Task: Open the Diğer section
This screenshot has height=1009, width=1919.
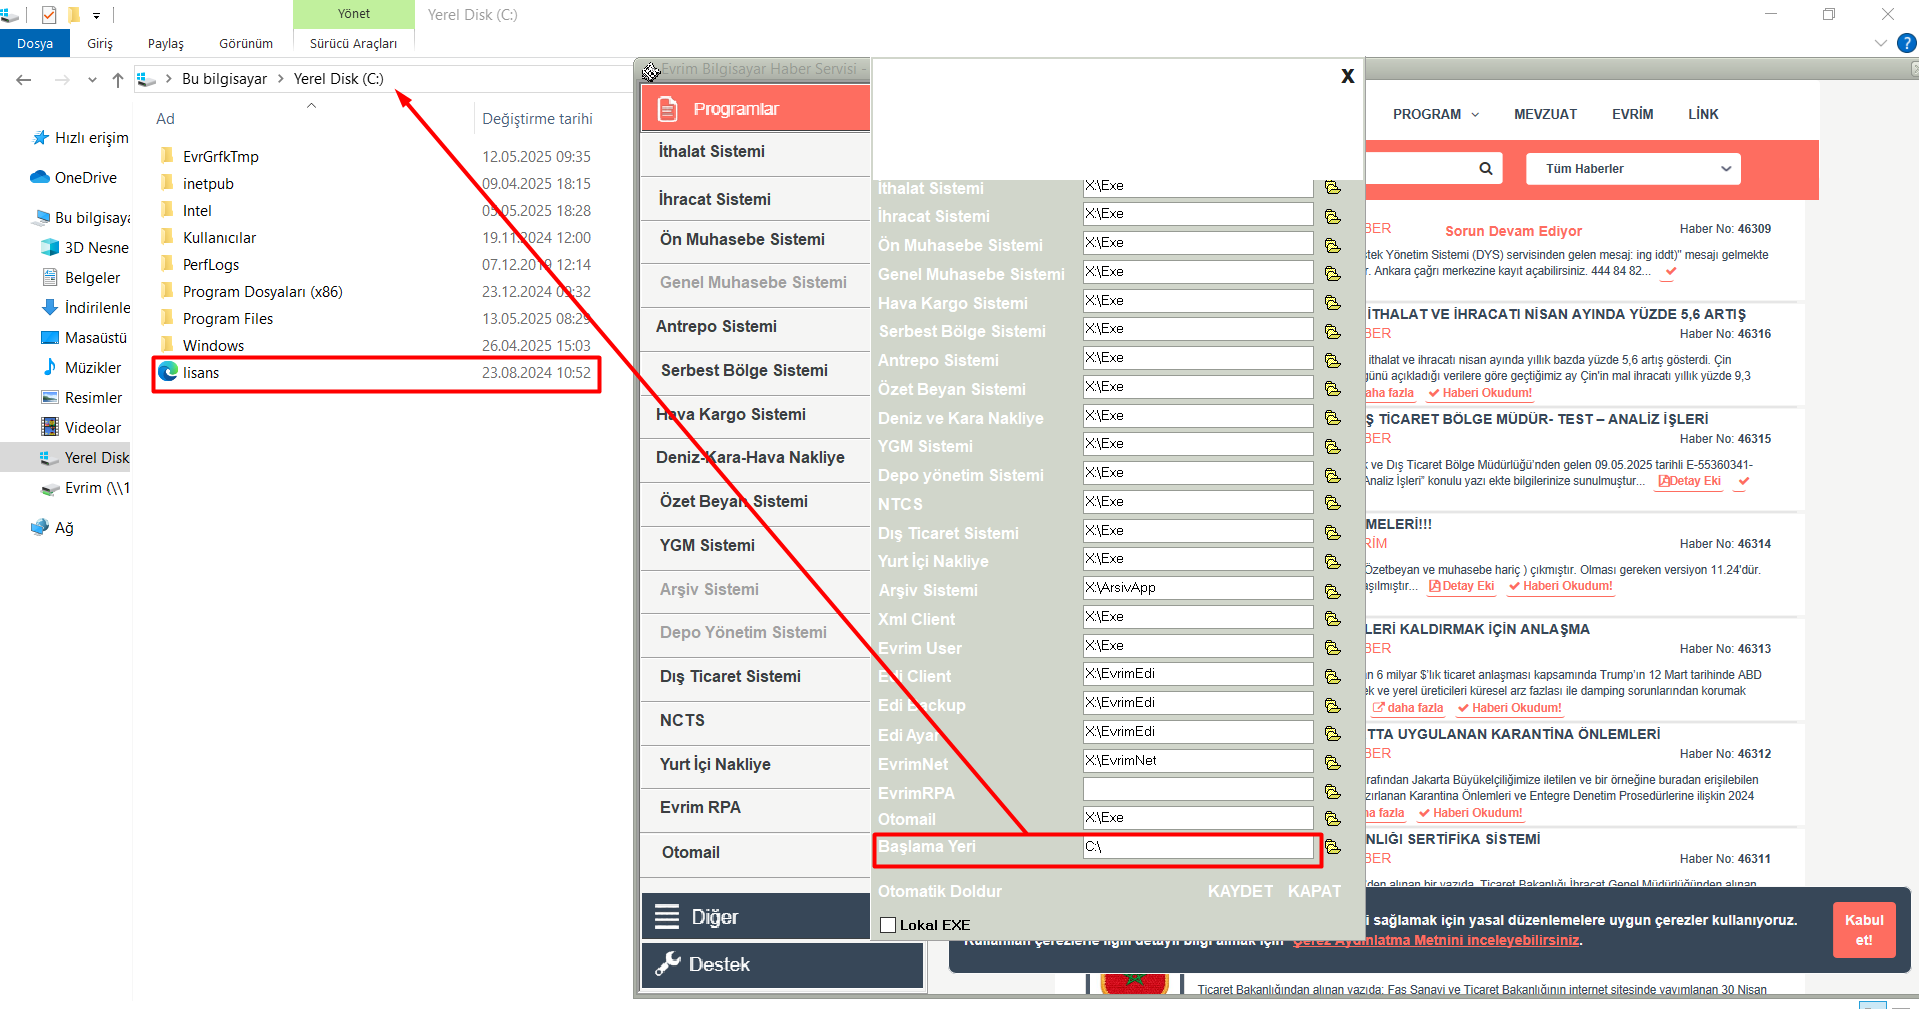Action: 755,917
